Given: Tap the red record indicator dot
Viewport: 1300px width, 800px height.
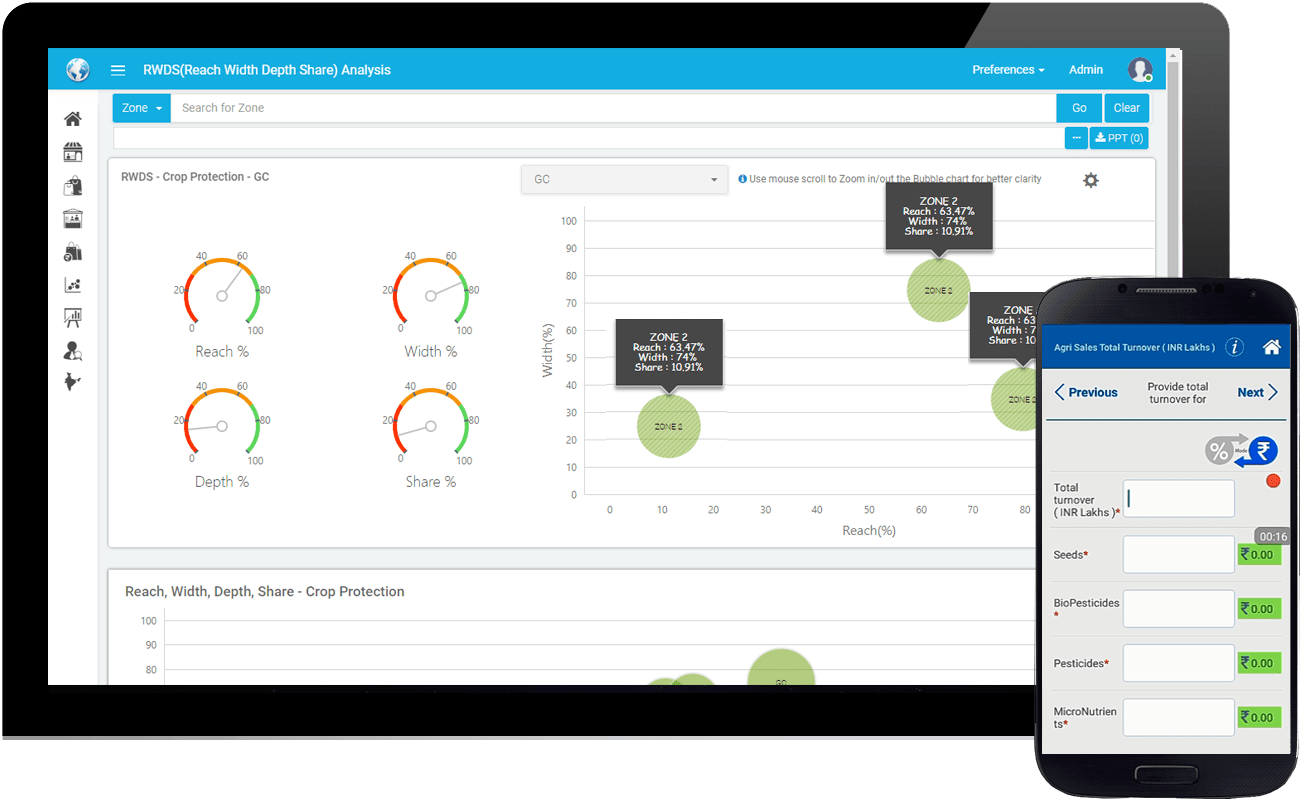Looking at the screenshot, I should [1273, 481].
